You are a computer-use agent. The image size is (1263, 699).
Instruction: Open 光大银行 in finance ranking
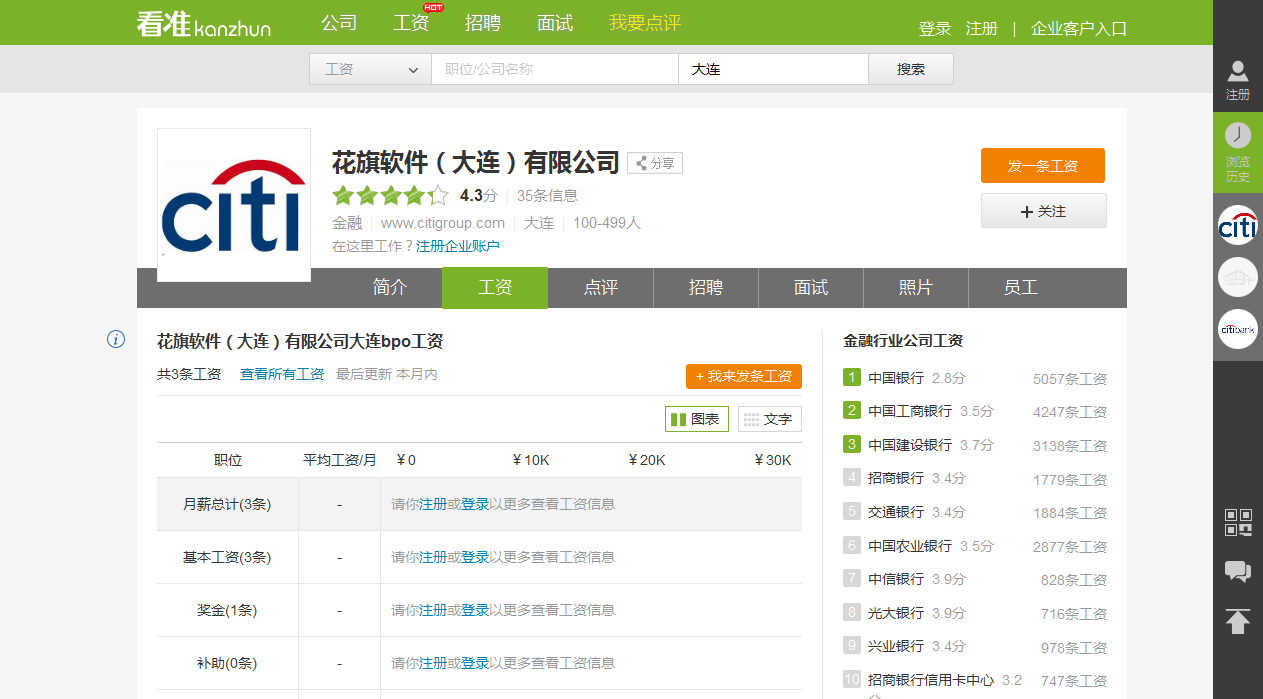896,613
